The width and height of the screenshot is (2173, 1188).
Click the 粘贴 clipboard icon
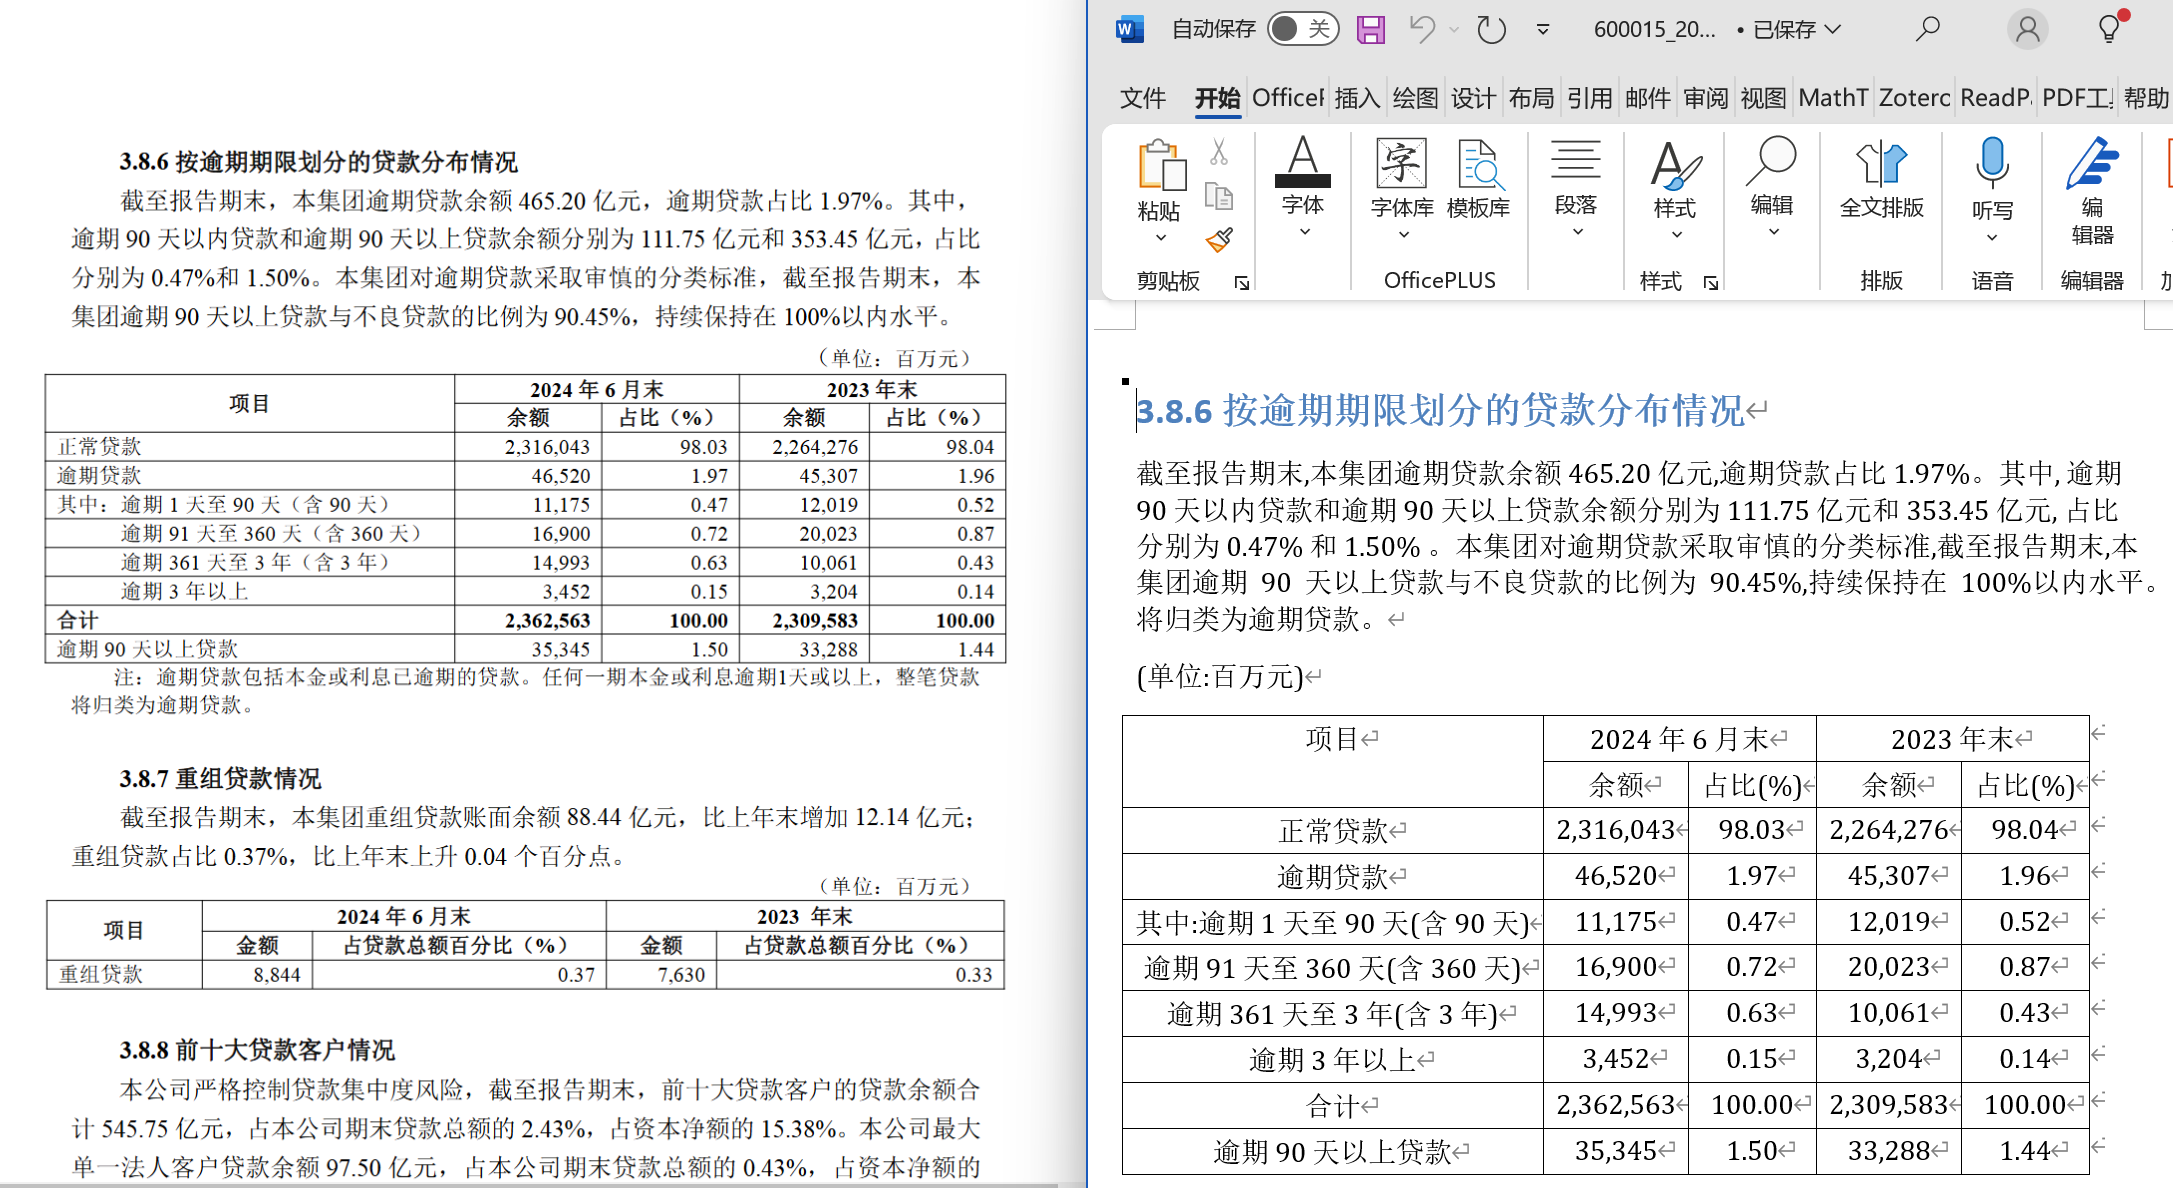click(x=1160, y=165)
